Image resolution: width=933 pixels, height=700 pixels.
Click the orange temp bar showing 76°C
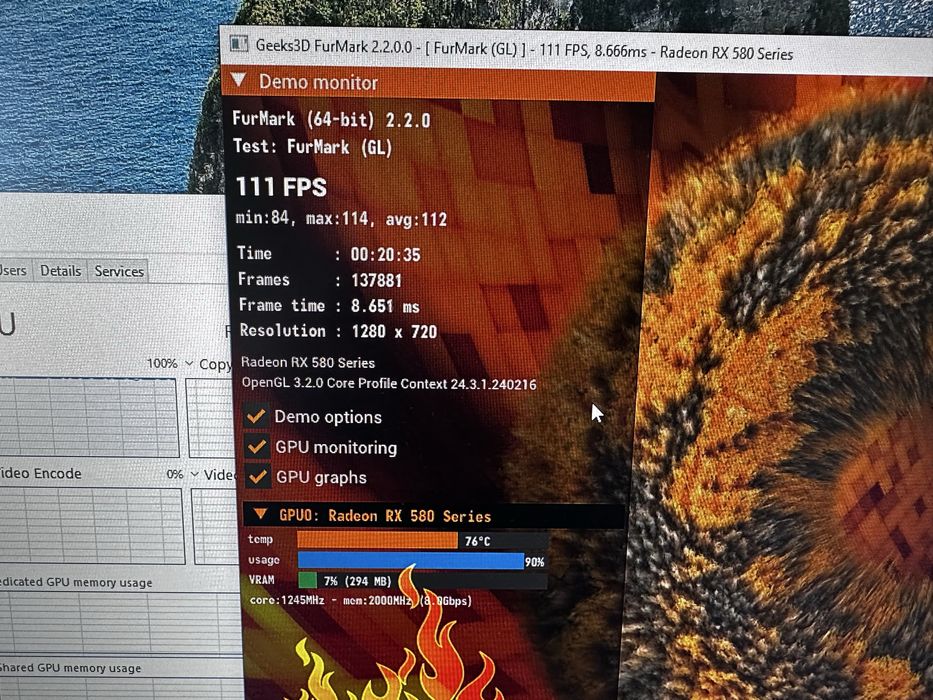tap(377, 539)
